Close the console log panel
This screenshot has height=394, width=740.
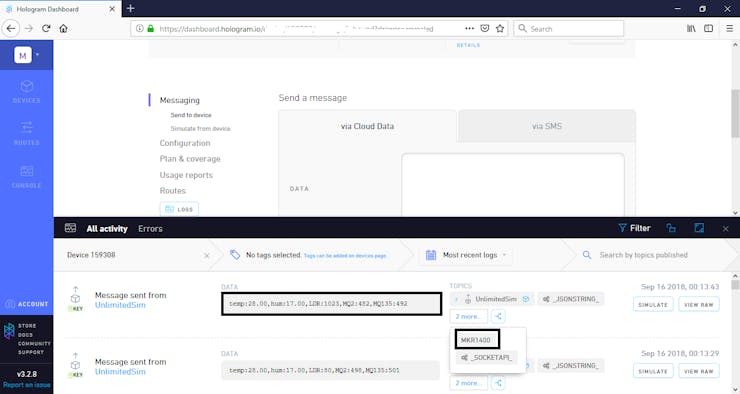click(725, 228)
